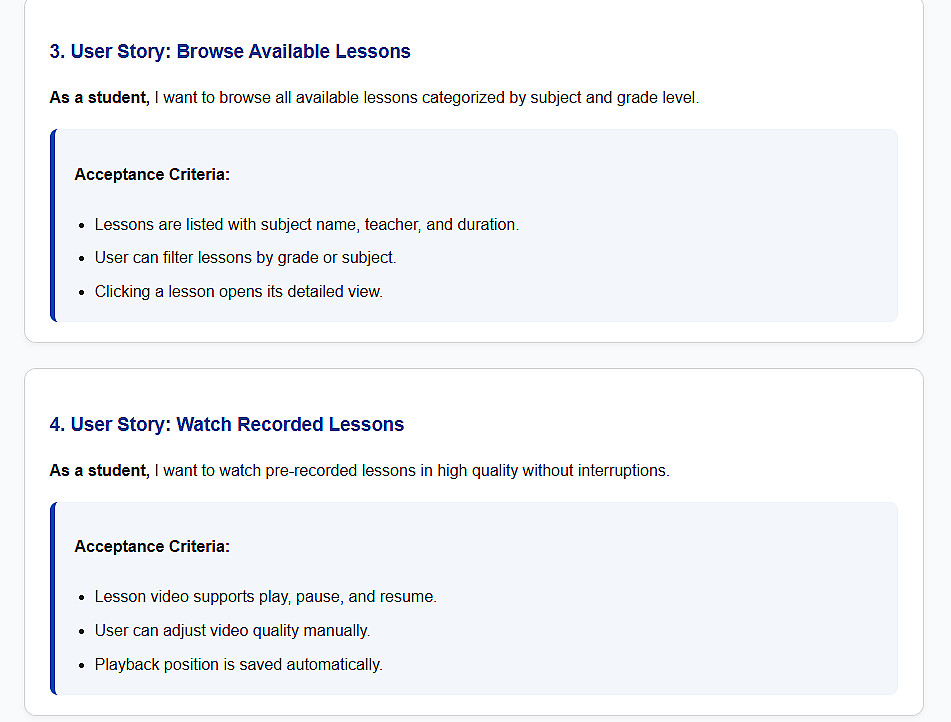Click "Acceptance Criteria:" under Browse Available Lessons
This screenshot has width=951, height=722.
tap(152, 175)
